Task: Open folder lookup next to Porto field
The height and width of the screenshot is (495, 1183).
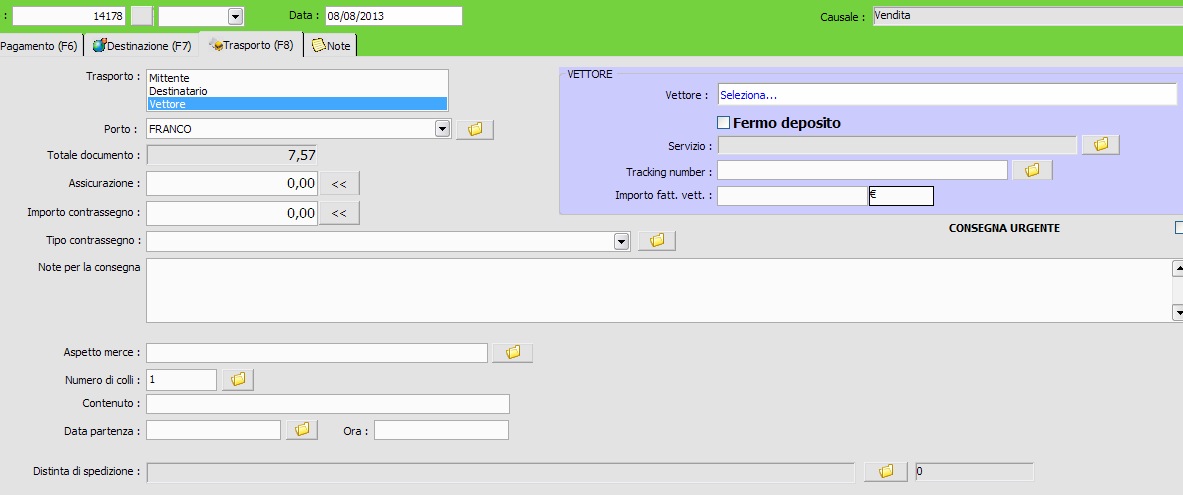Action: pos(475,129)
